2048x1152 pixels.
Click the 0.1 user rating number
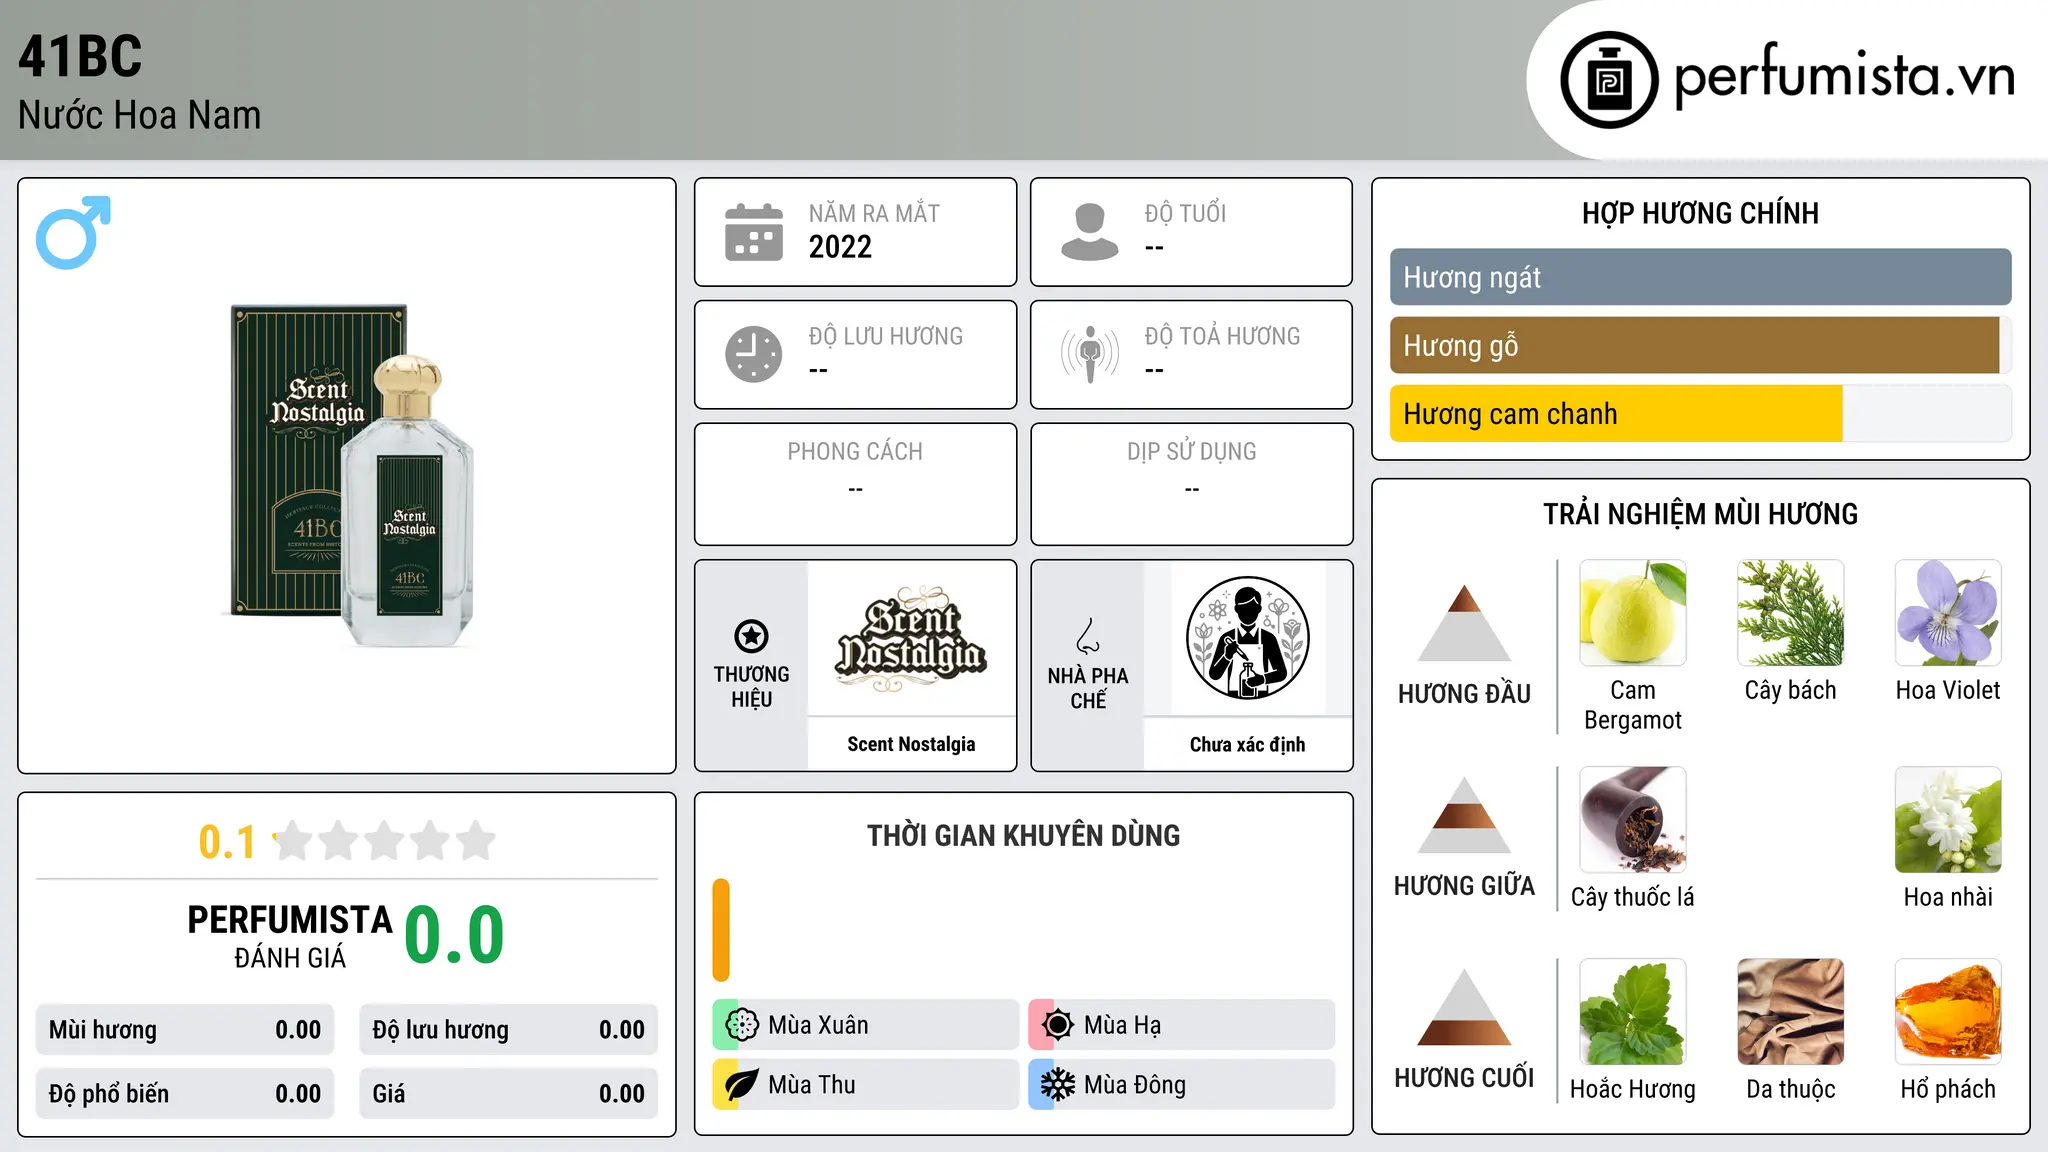[x=227, y=842]
